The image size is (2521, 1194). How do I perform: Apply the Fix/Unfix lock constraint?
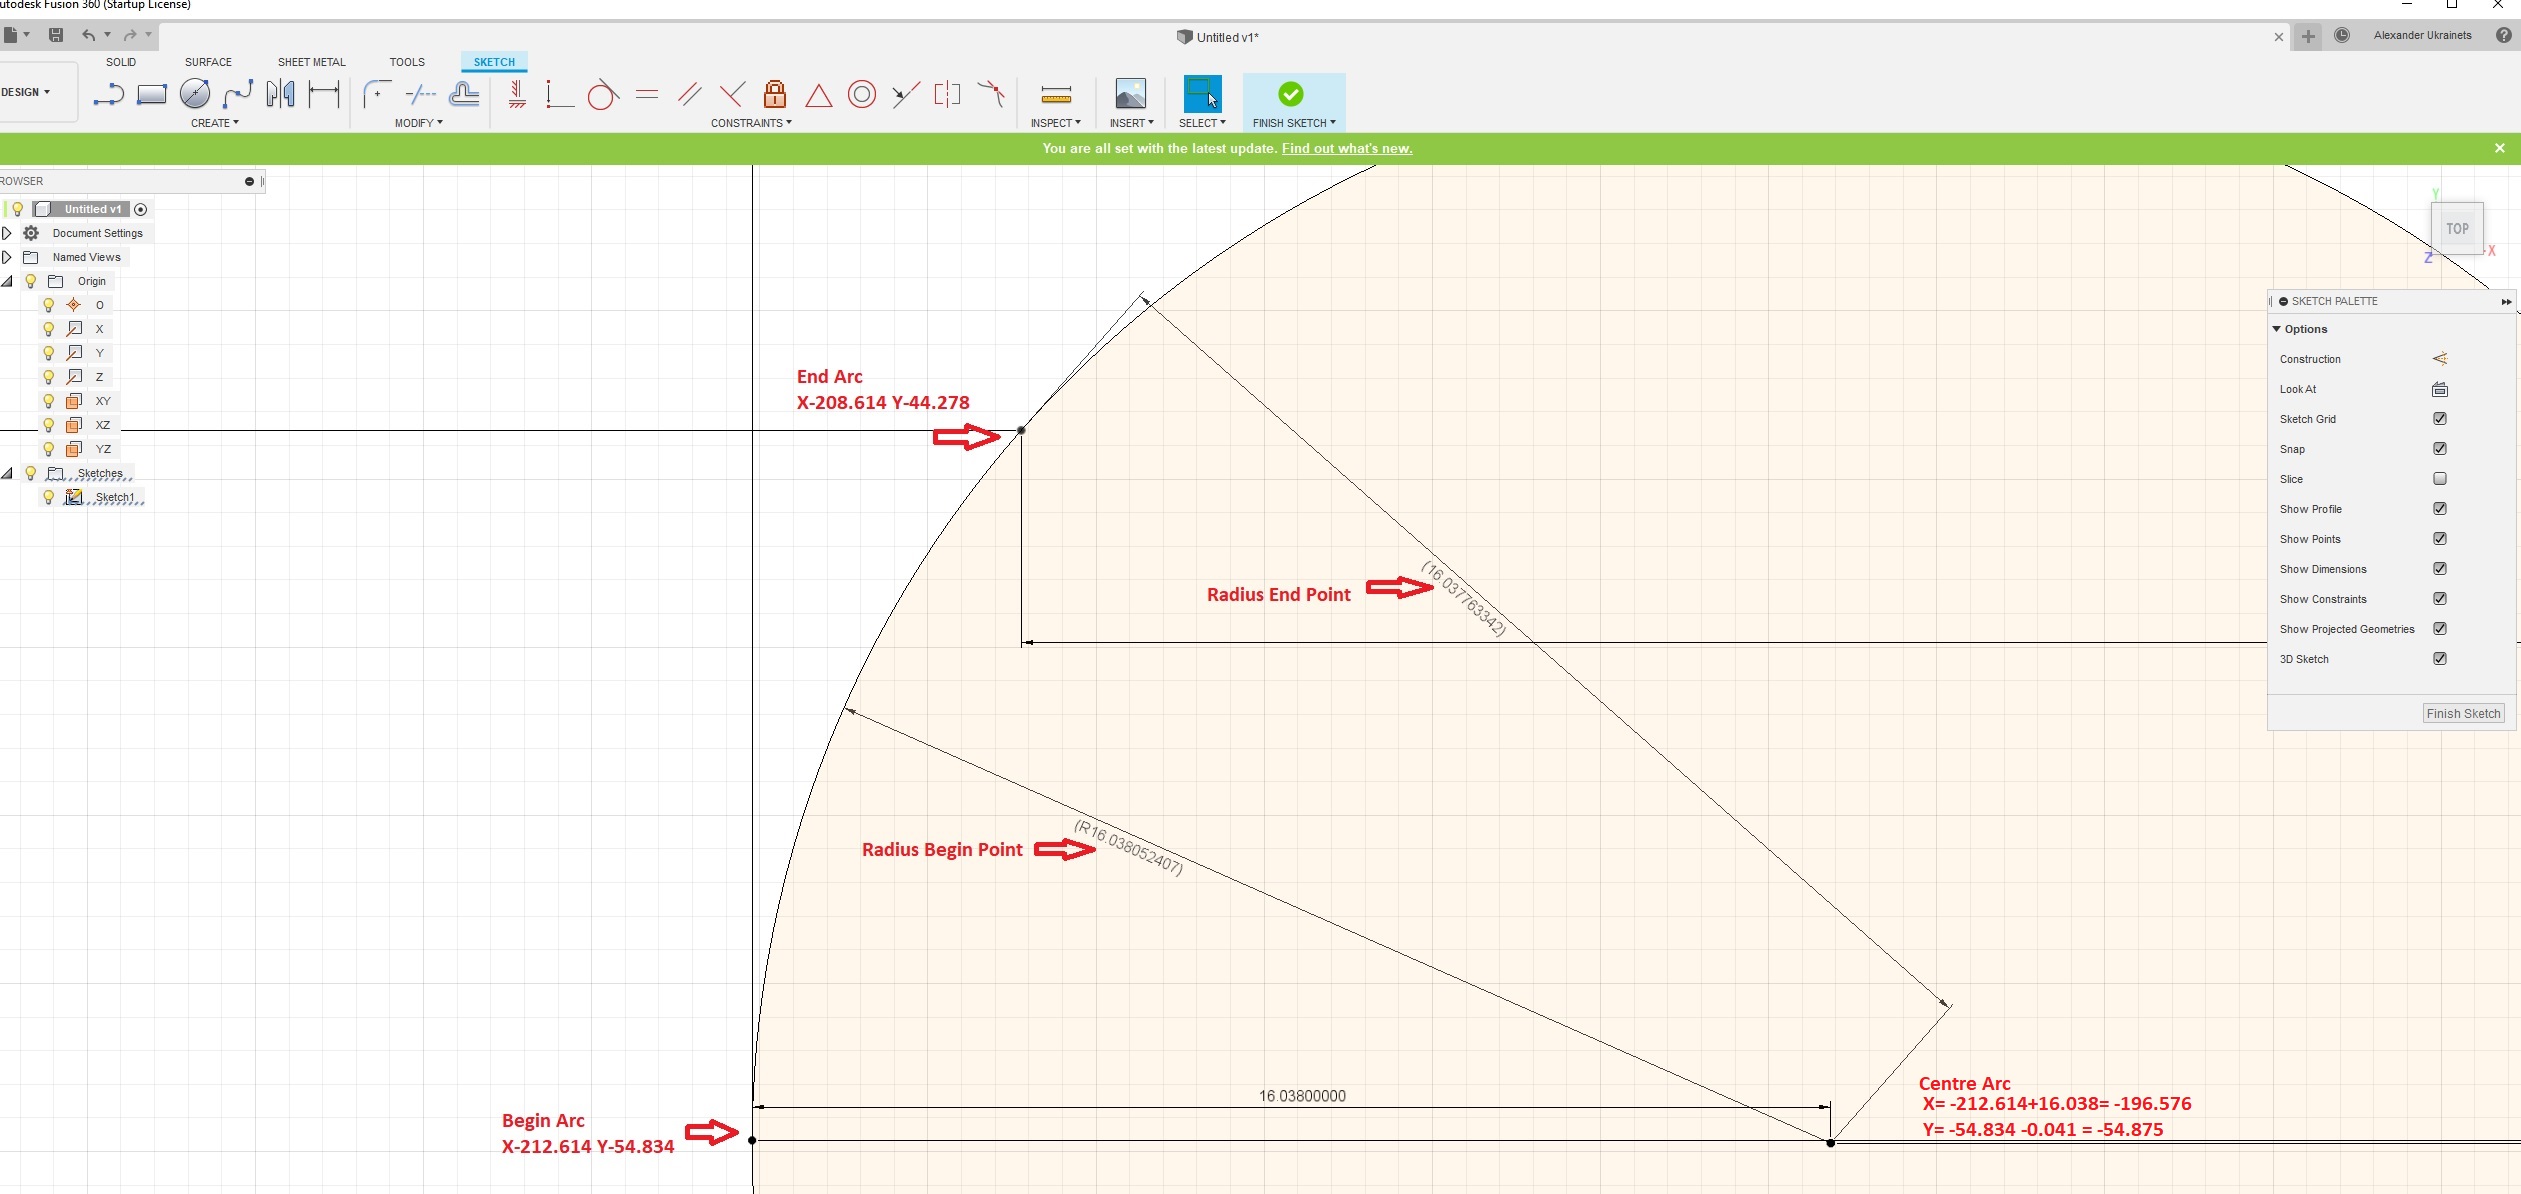[x=774, y=95]
